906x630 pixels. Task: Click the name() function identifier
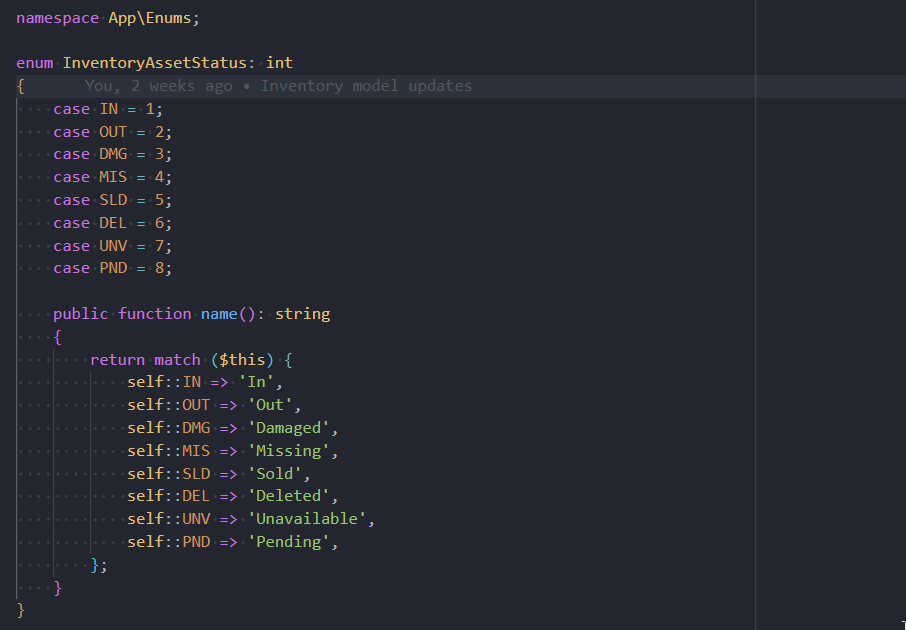[219, 314]
